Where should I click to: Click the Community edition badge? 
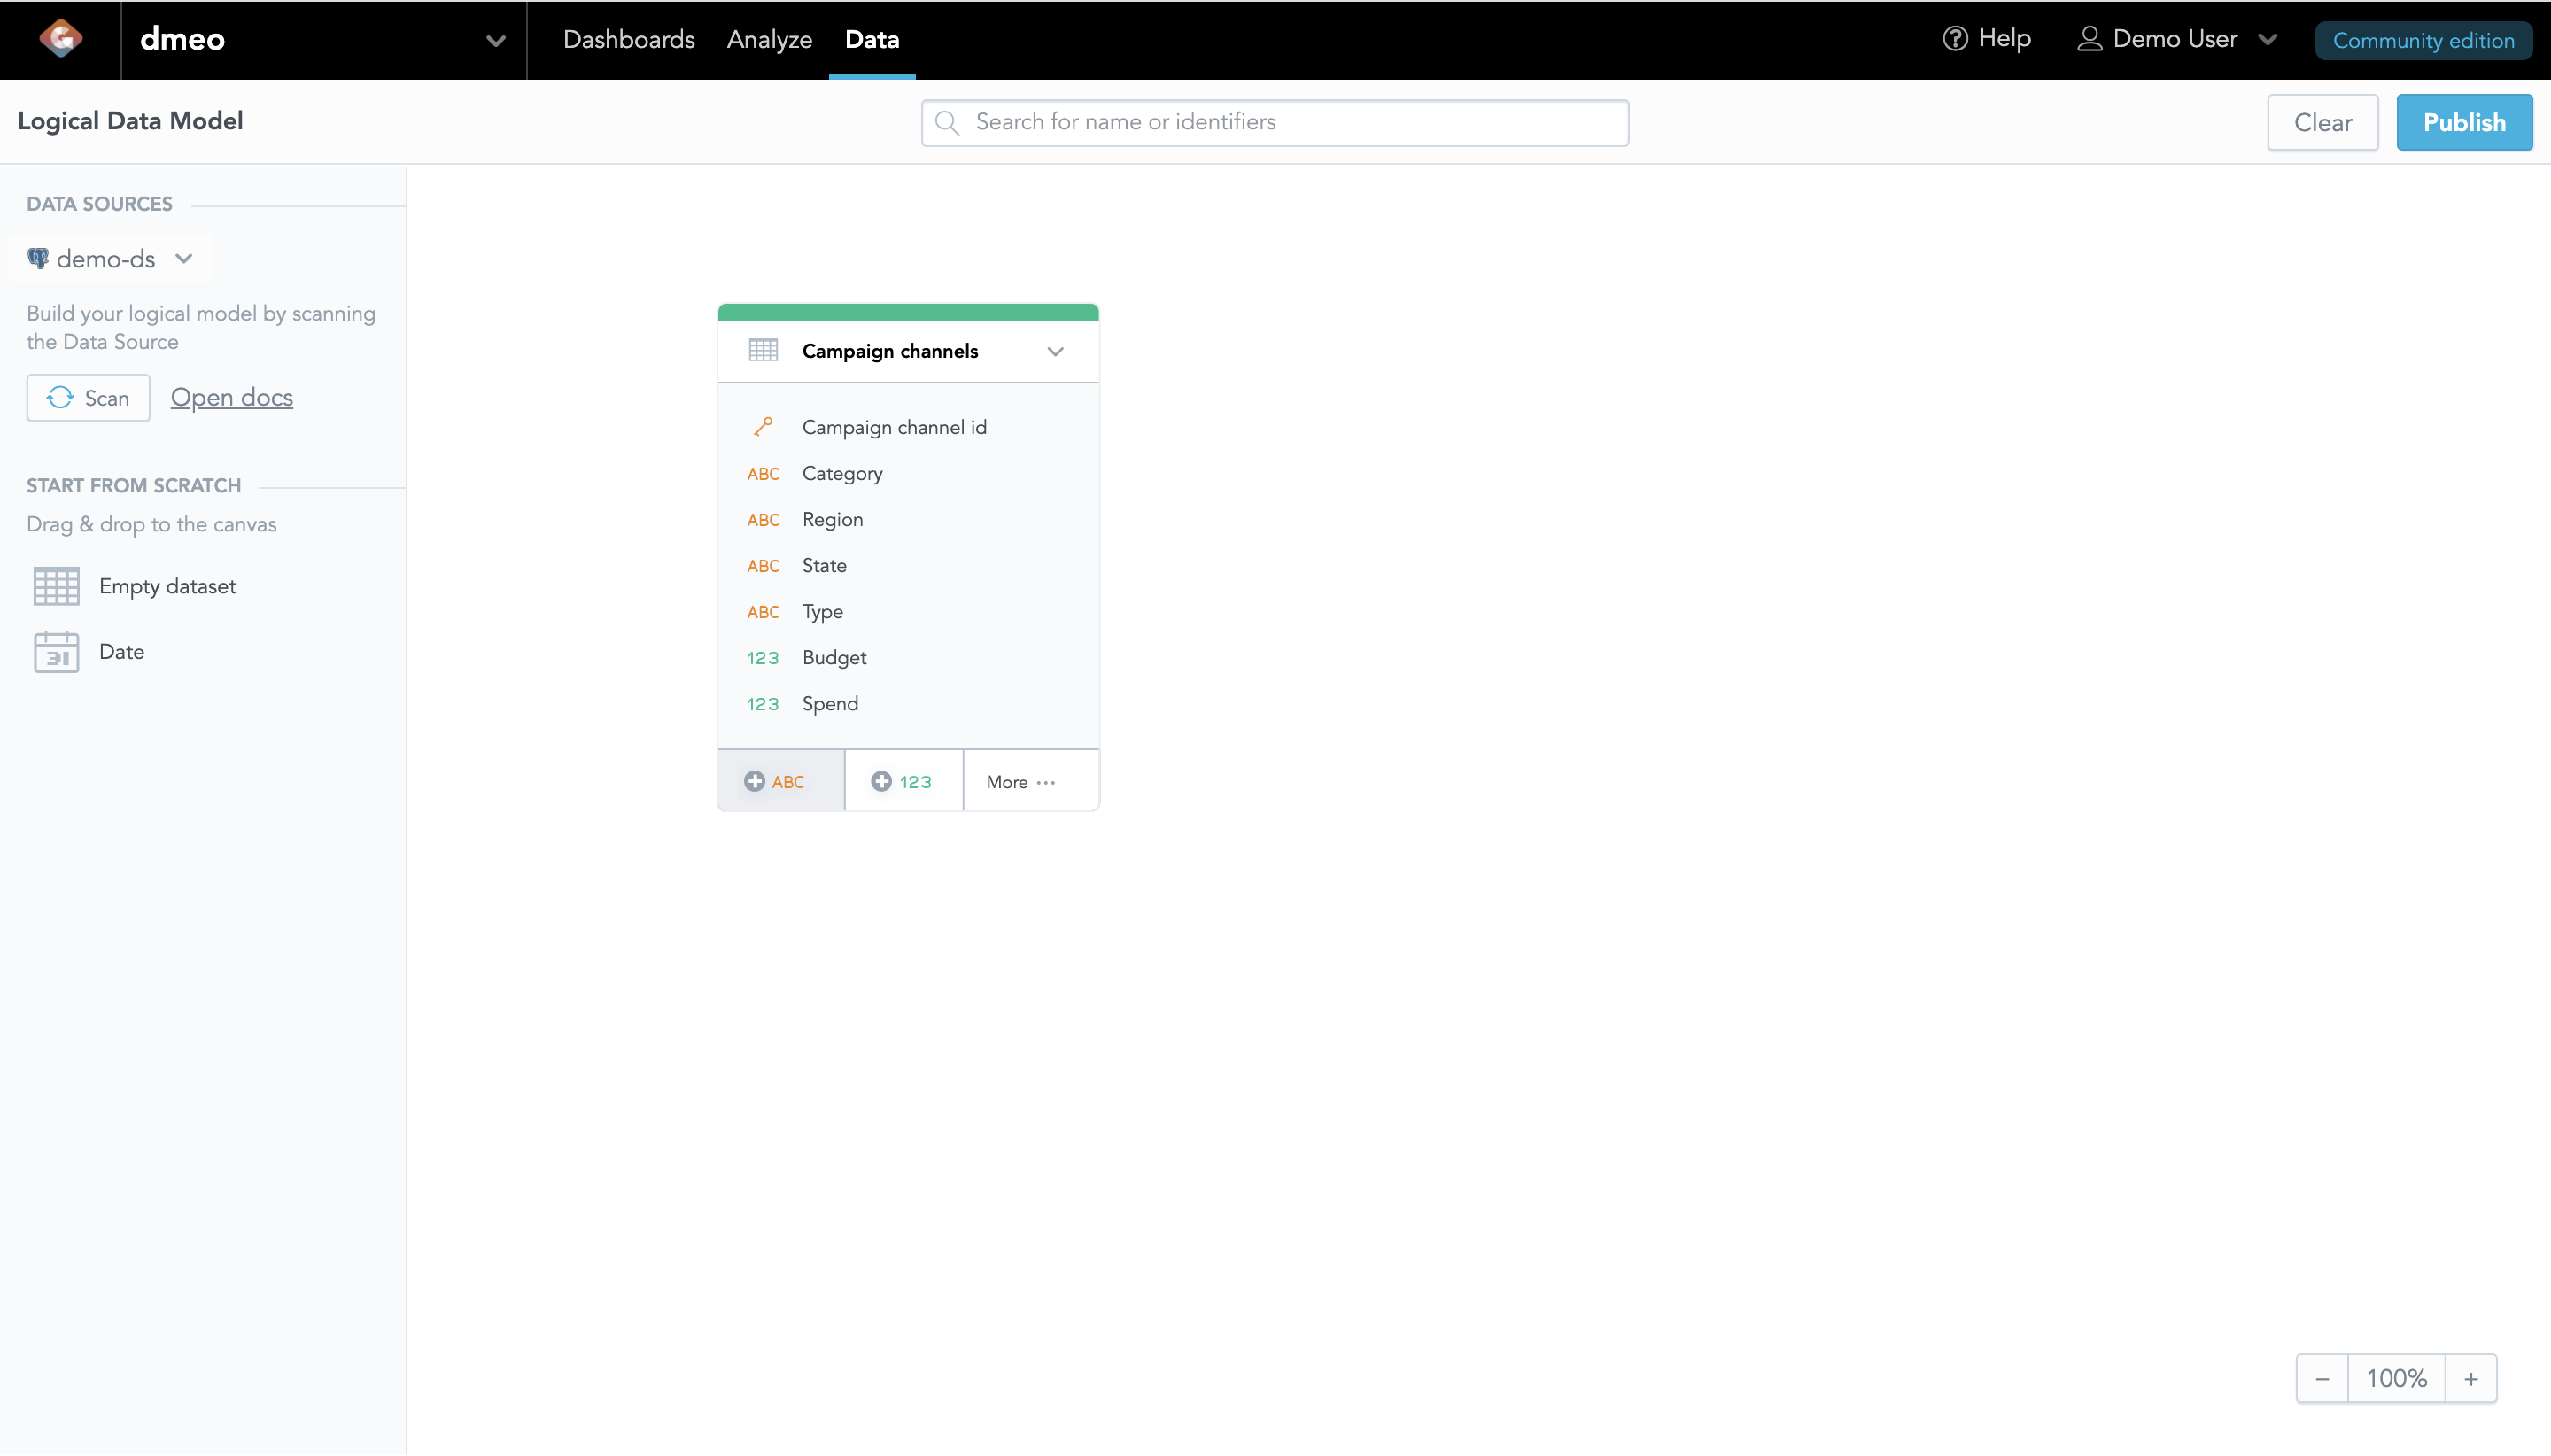[2423, 40]
